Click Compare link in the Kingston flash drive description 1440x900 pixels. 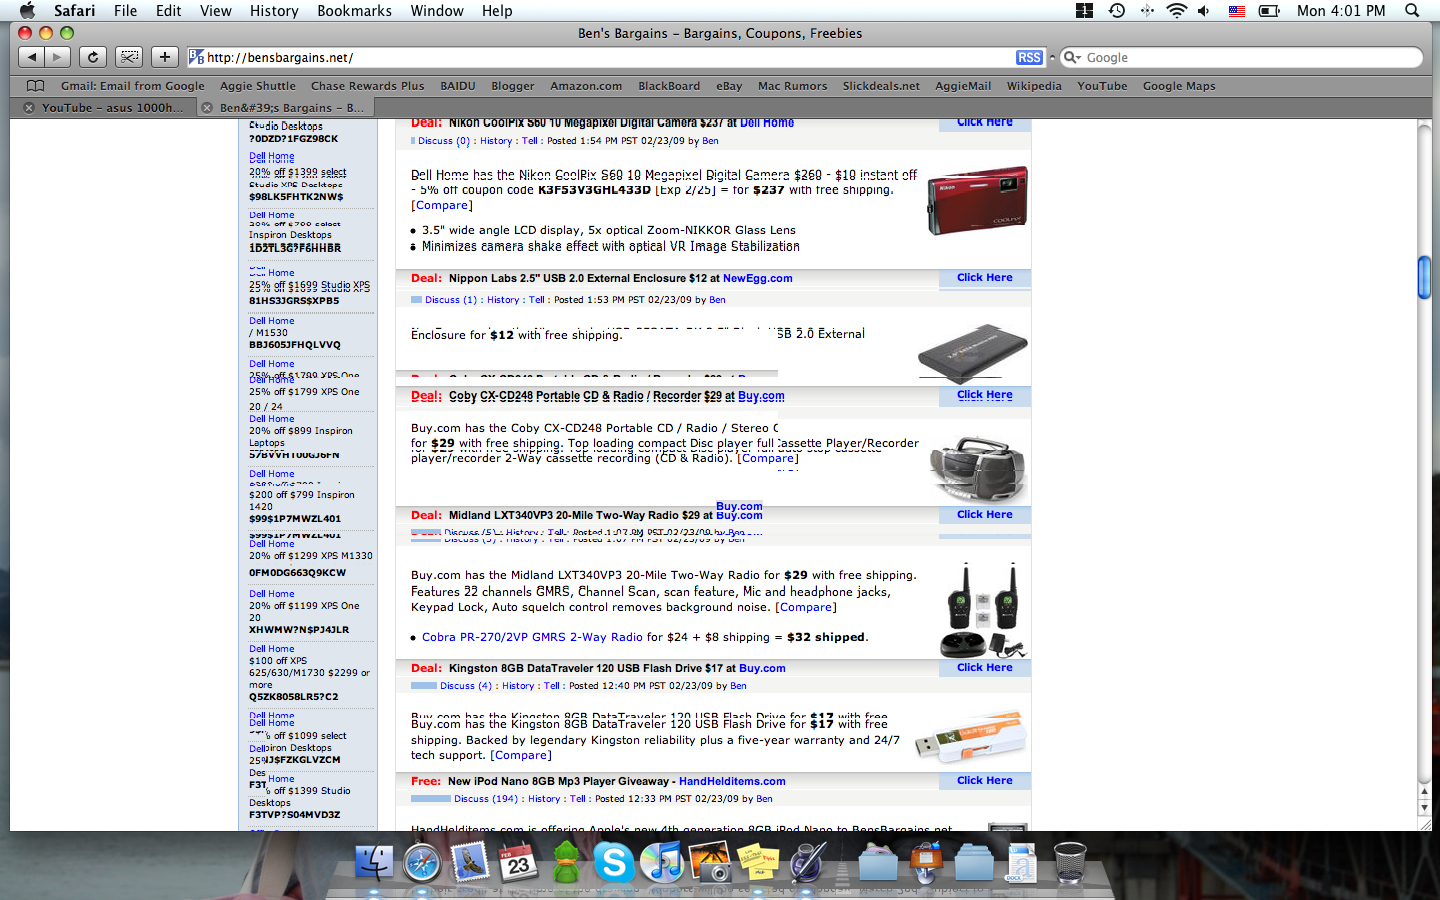520,756
